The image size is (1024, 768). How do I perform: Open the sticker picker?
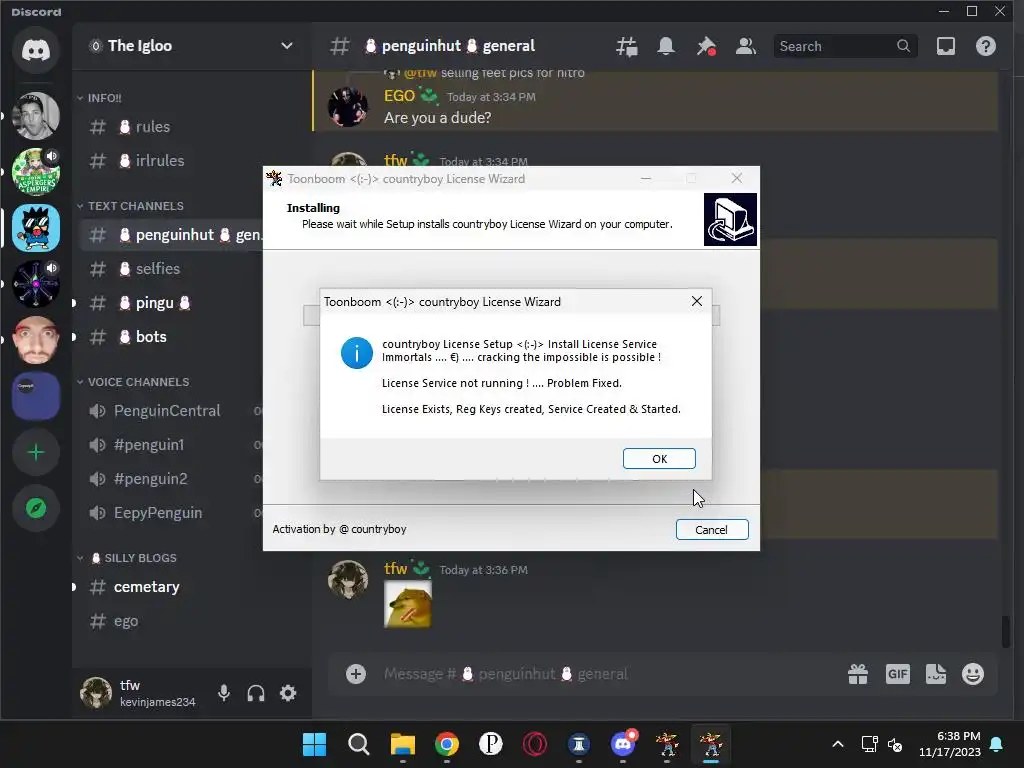(936, 674)
